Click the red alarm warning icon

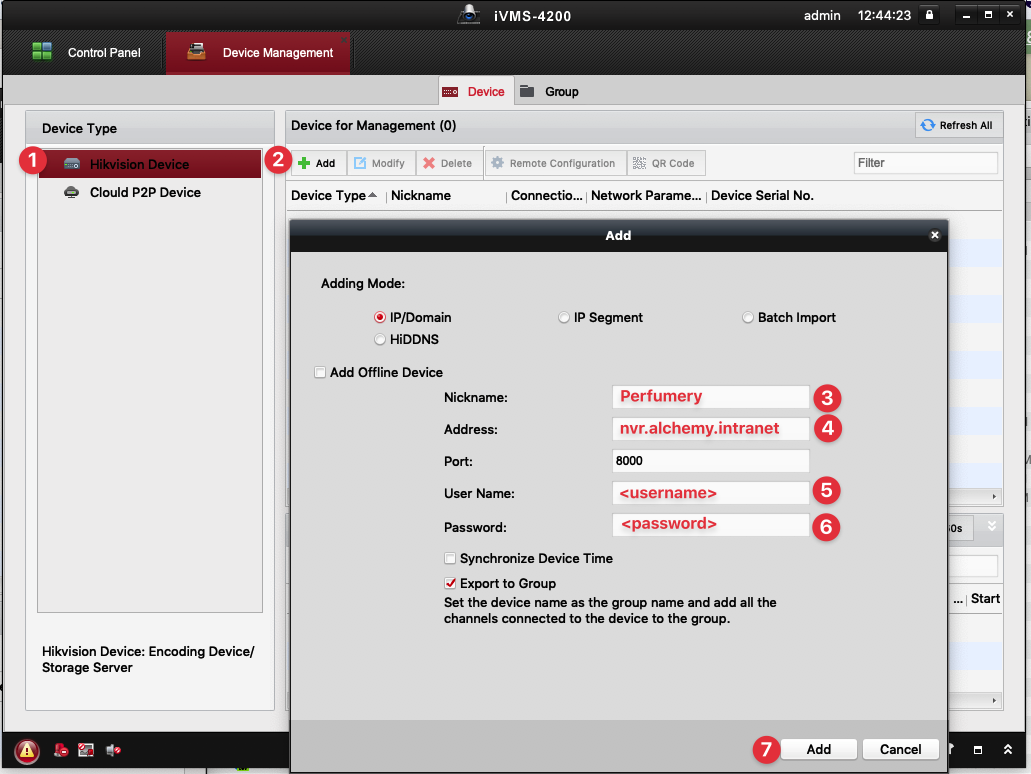tap(27, 750)
